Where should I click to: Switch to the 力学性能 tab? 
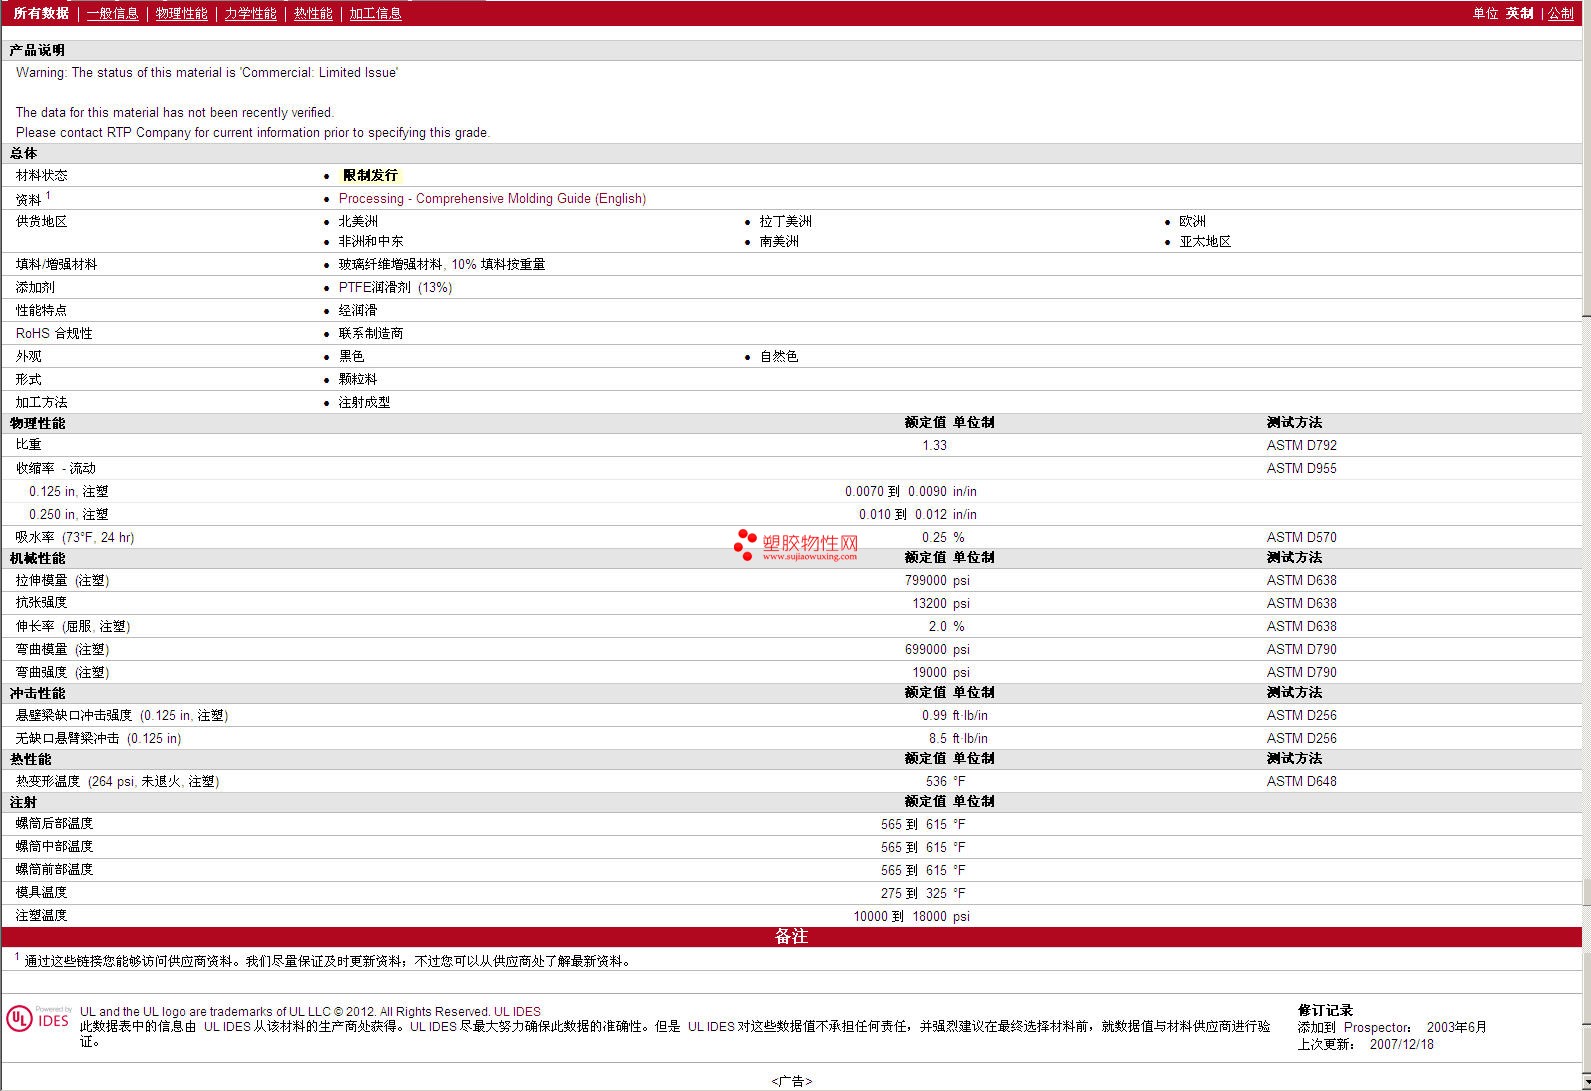(x=250, y=13)
